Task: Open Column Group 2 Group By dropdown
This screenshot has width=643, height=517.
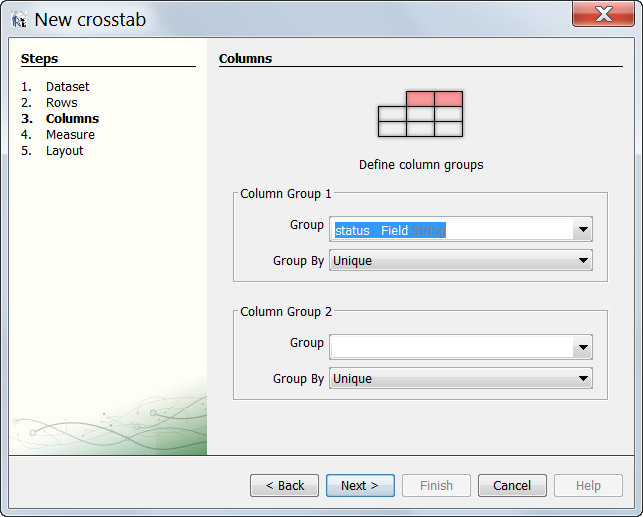Action: click(460, 379)
